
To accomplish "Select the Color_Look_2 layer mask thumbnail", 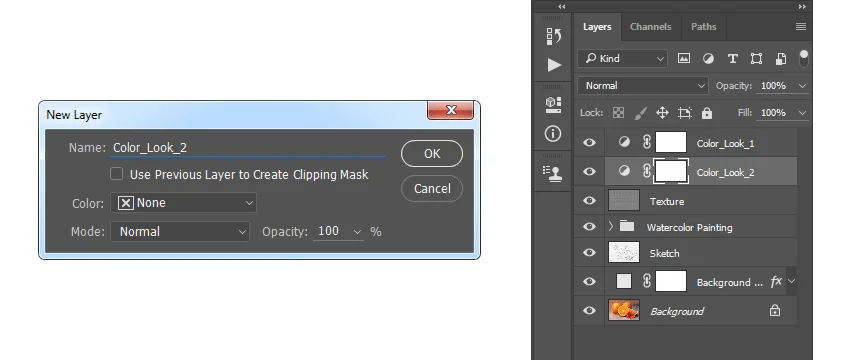I will tap(671, 171).
